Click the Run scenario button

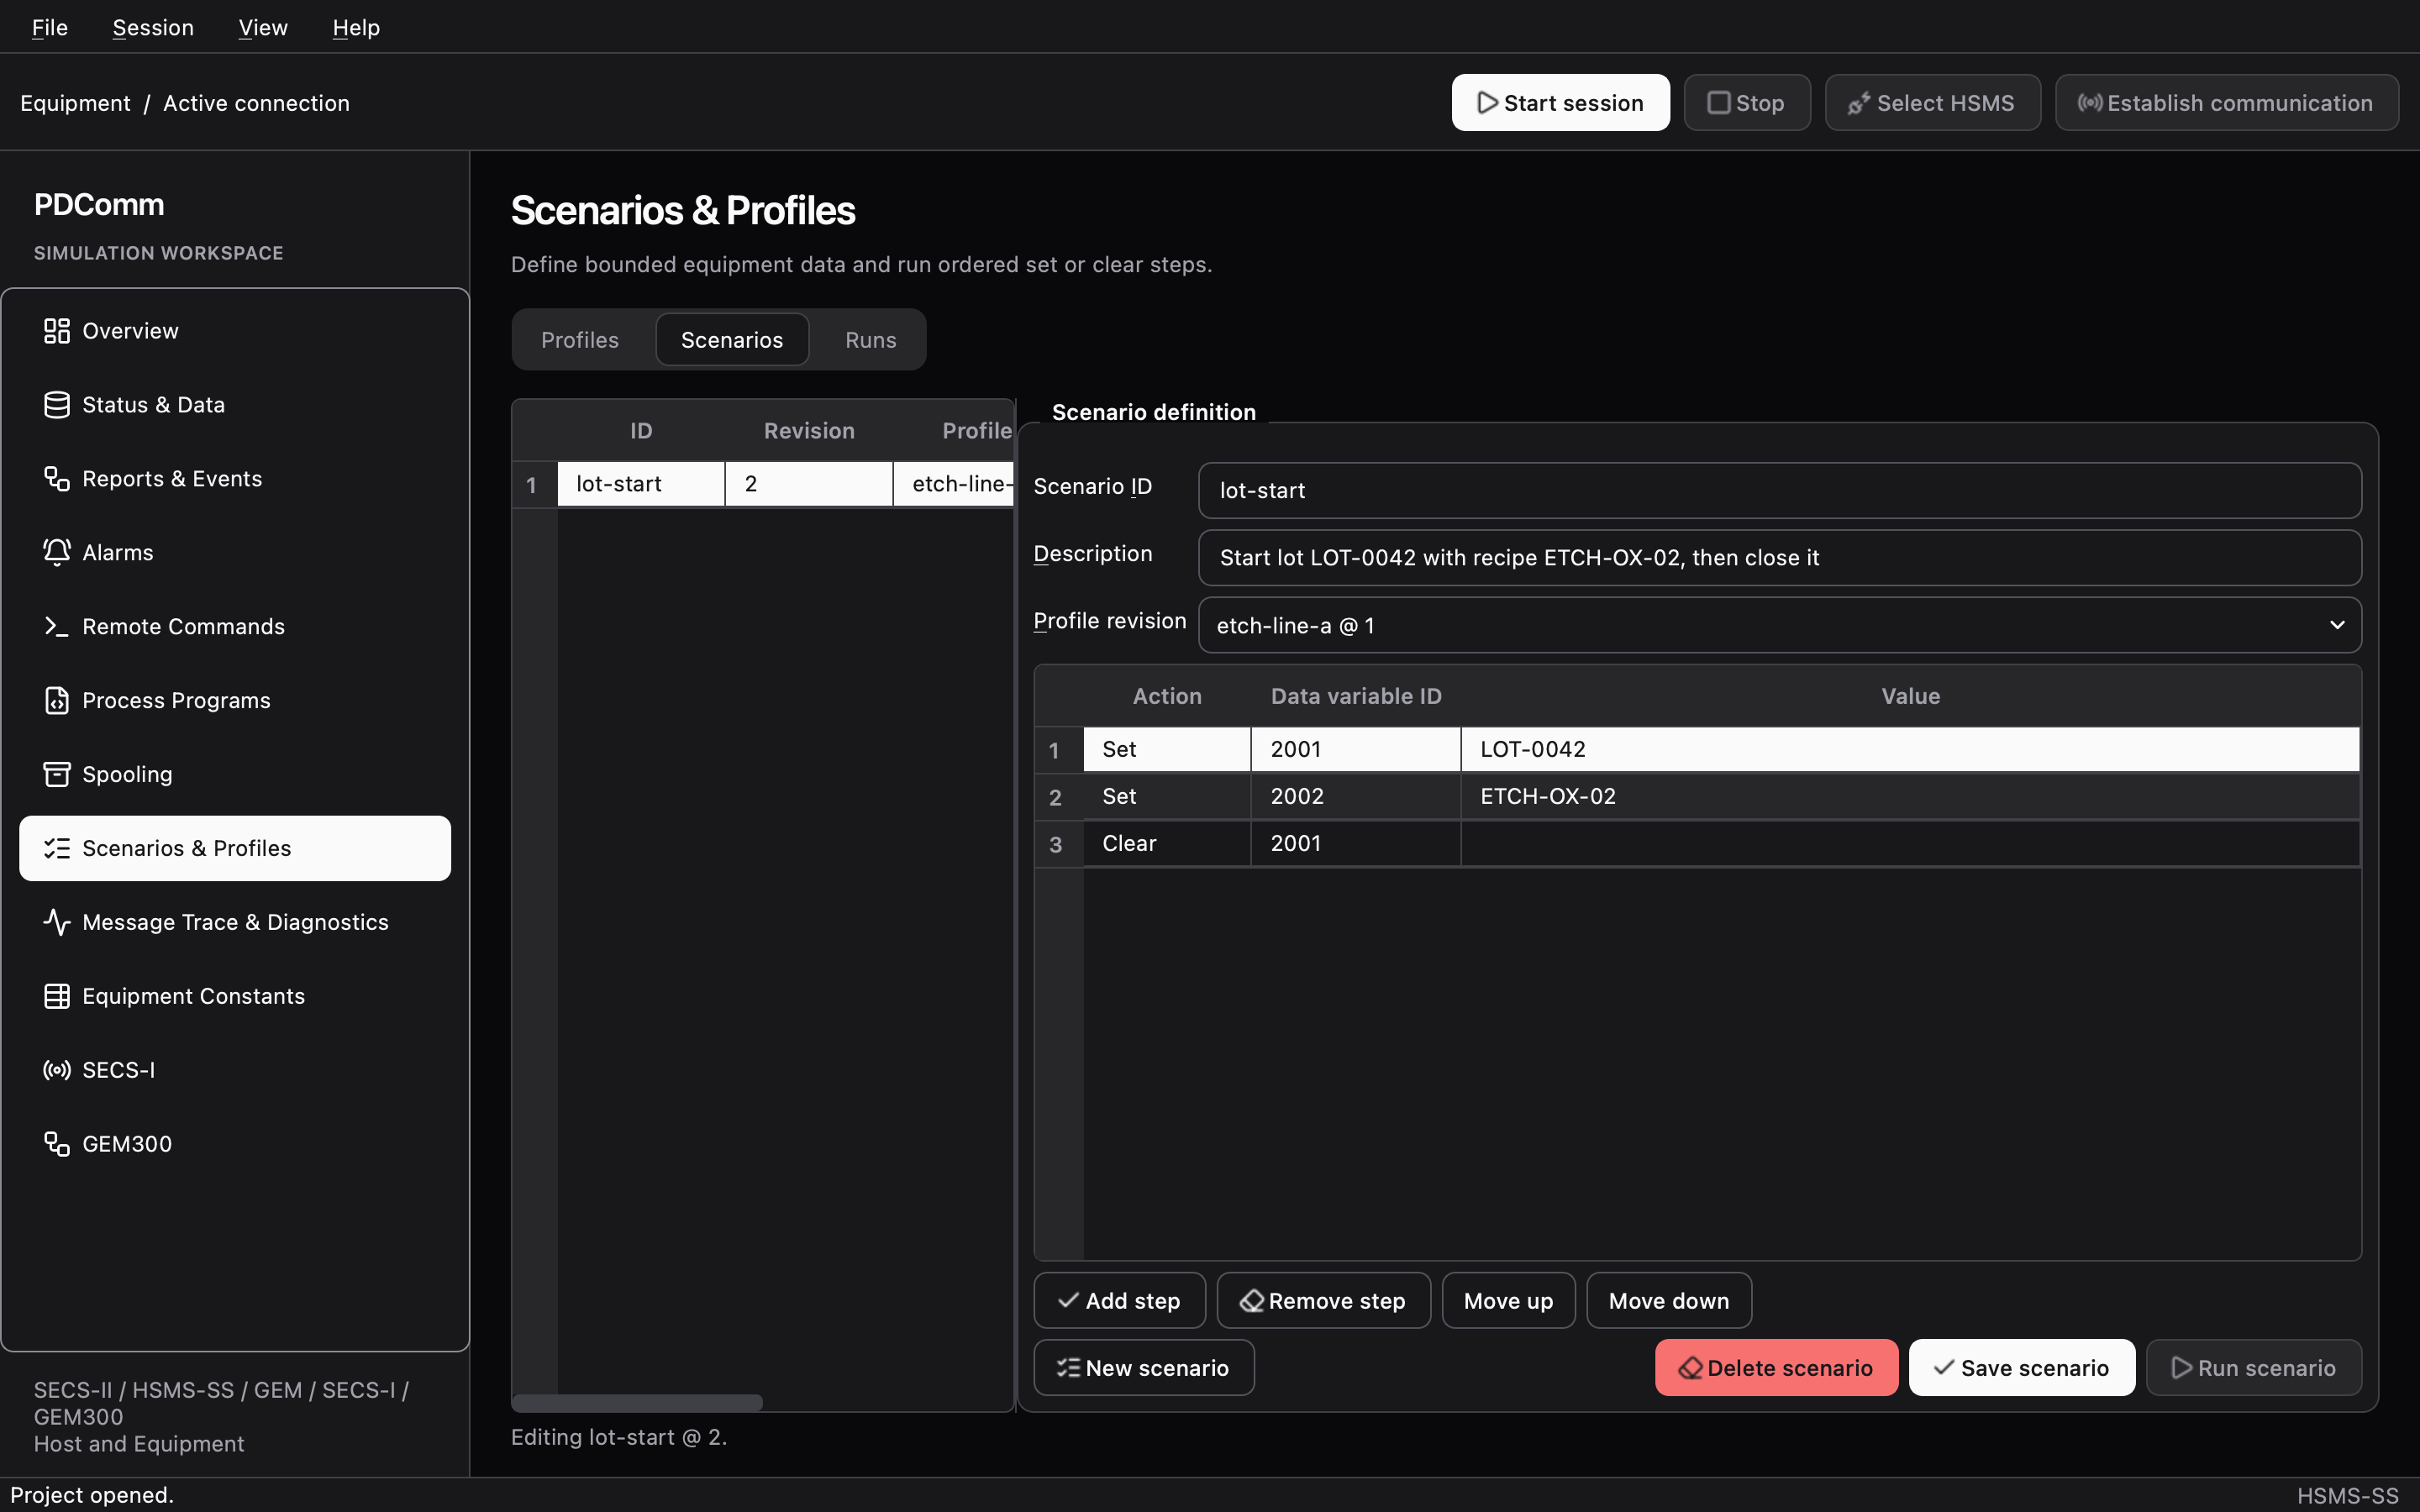point(2253,1367)
